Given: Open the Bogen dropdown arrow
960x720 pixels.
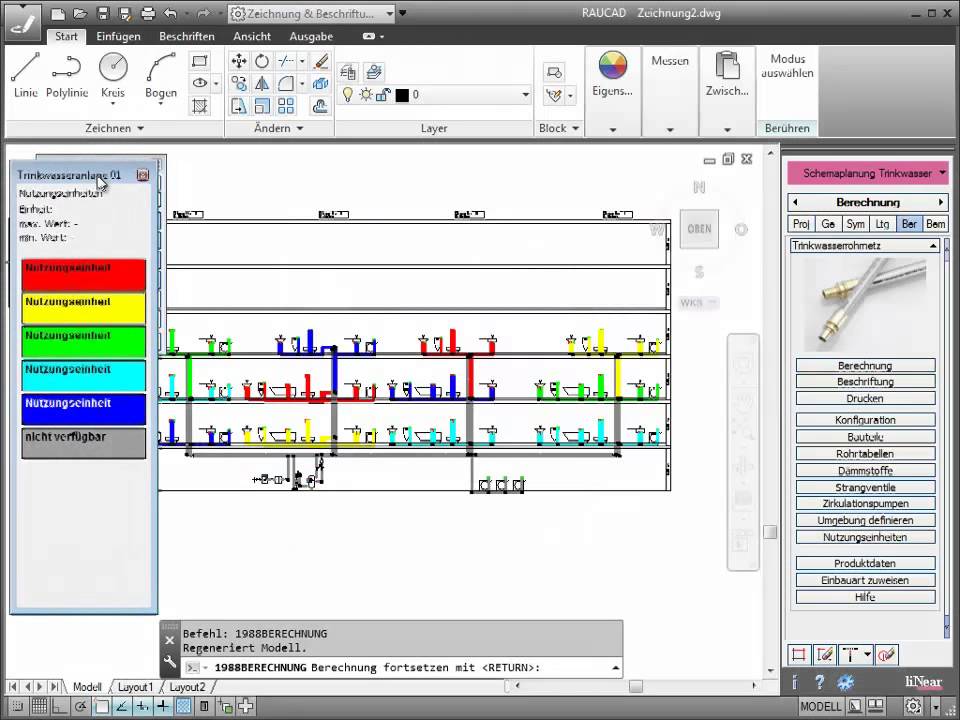Looking at the screenshot, I should click(161, 104).
